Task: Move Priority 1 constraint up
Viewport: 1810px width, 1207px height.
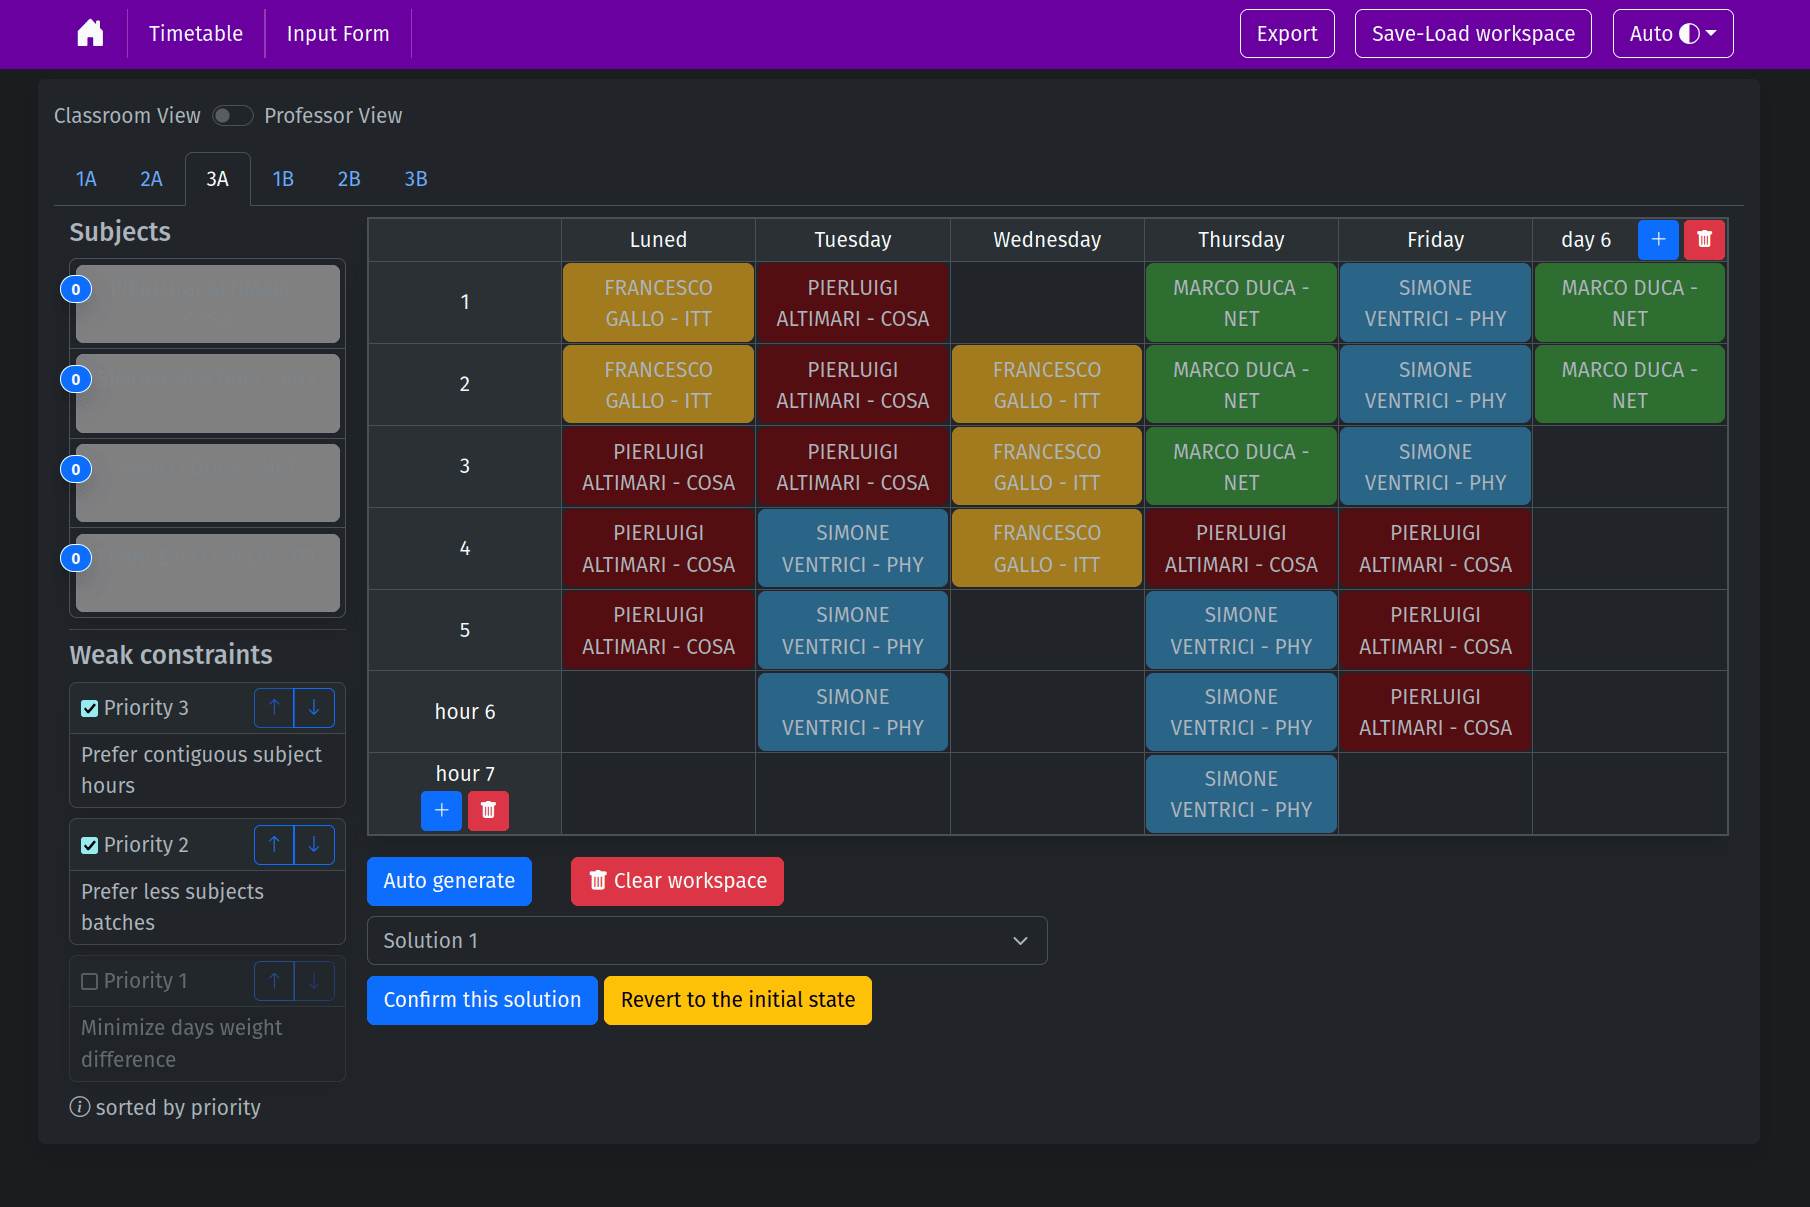Action: pos(274,981)
